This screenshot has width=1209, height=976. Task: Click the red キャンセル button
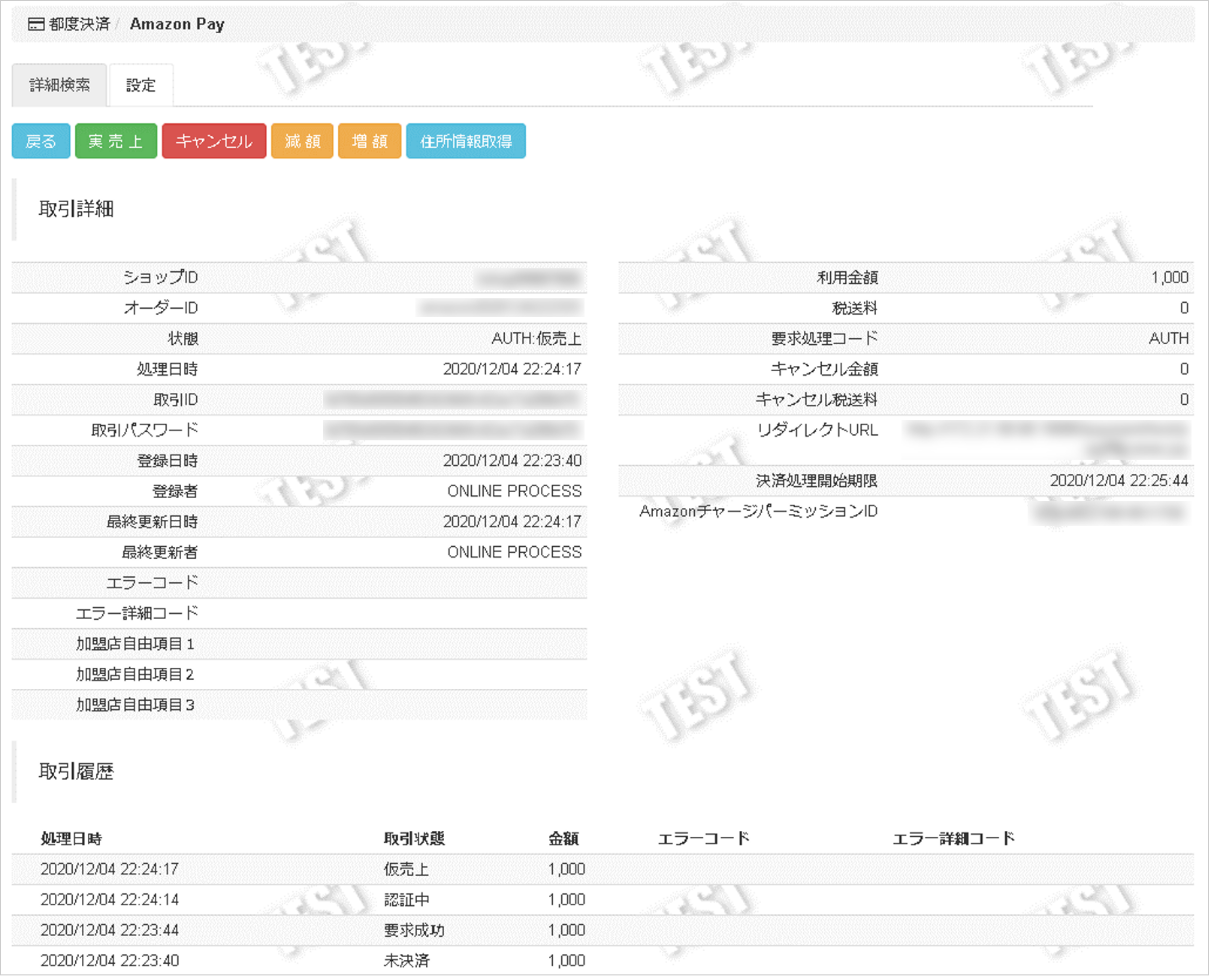[214, 141]
